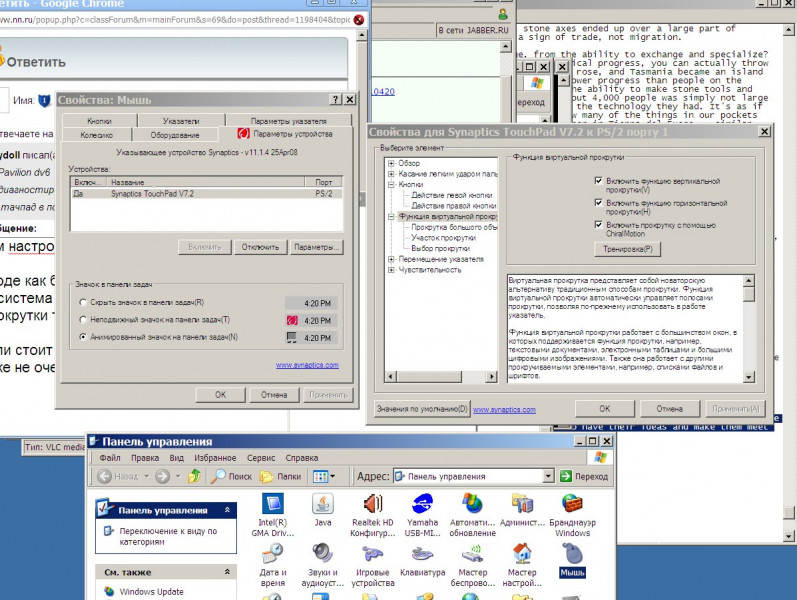Switch to Оборудование tab
This screenshot has height=600, width=797.
pyautogui.click(x=175, y=135)
